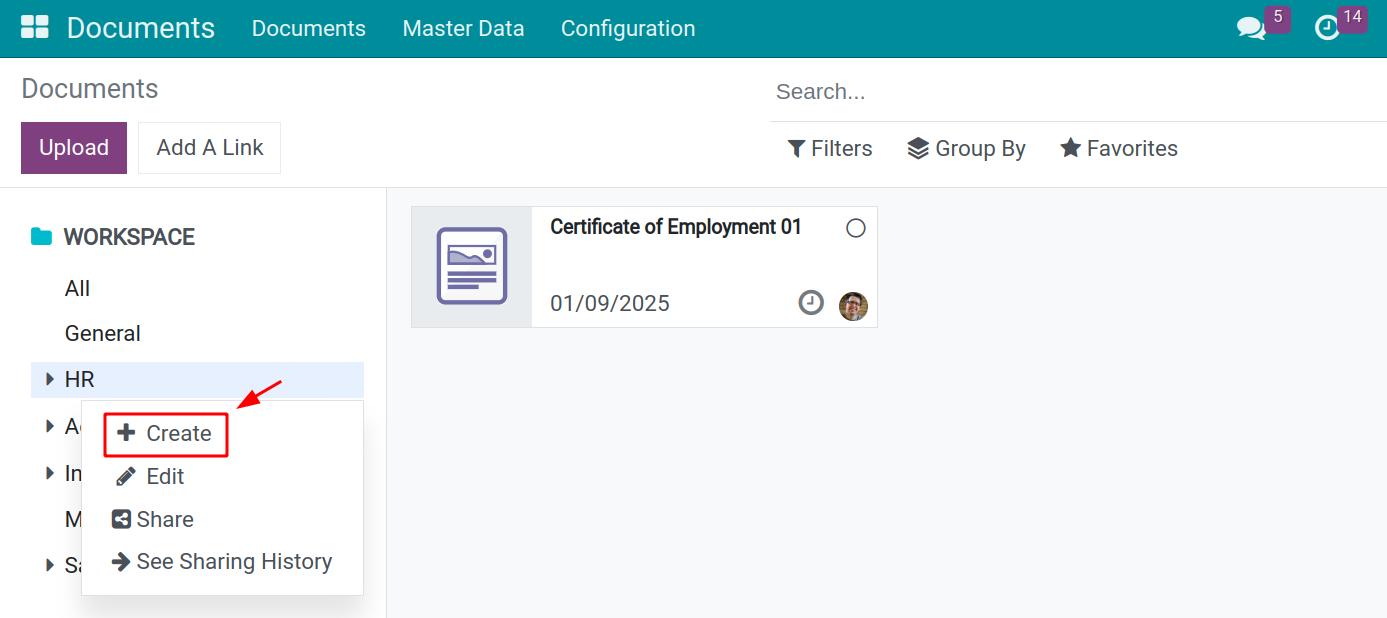Viewport: 1387px width, 618px height.
Task: Open the Documents top menu item
Action: pos(309,29)
